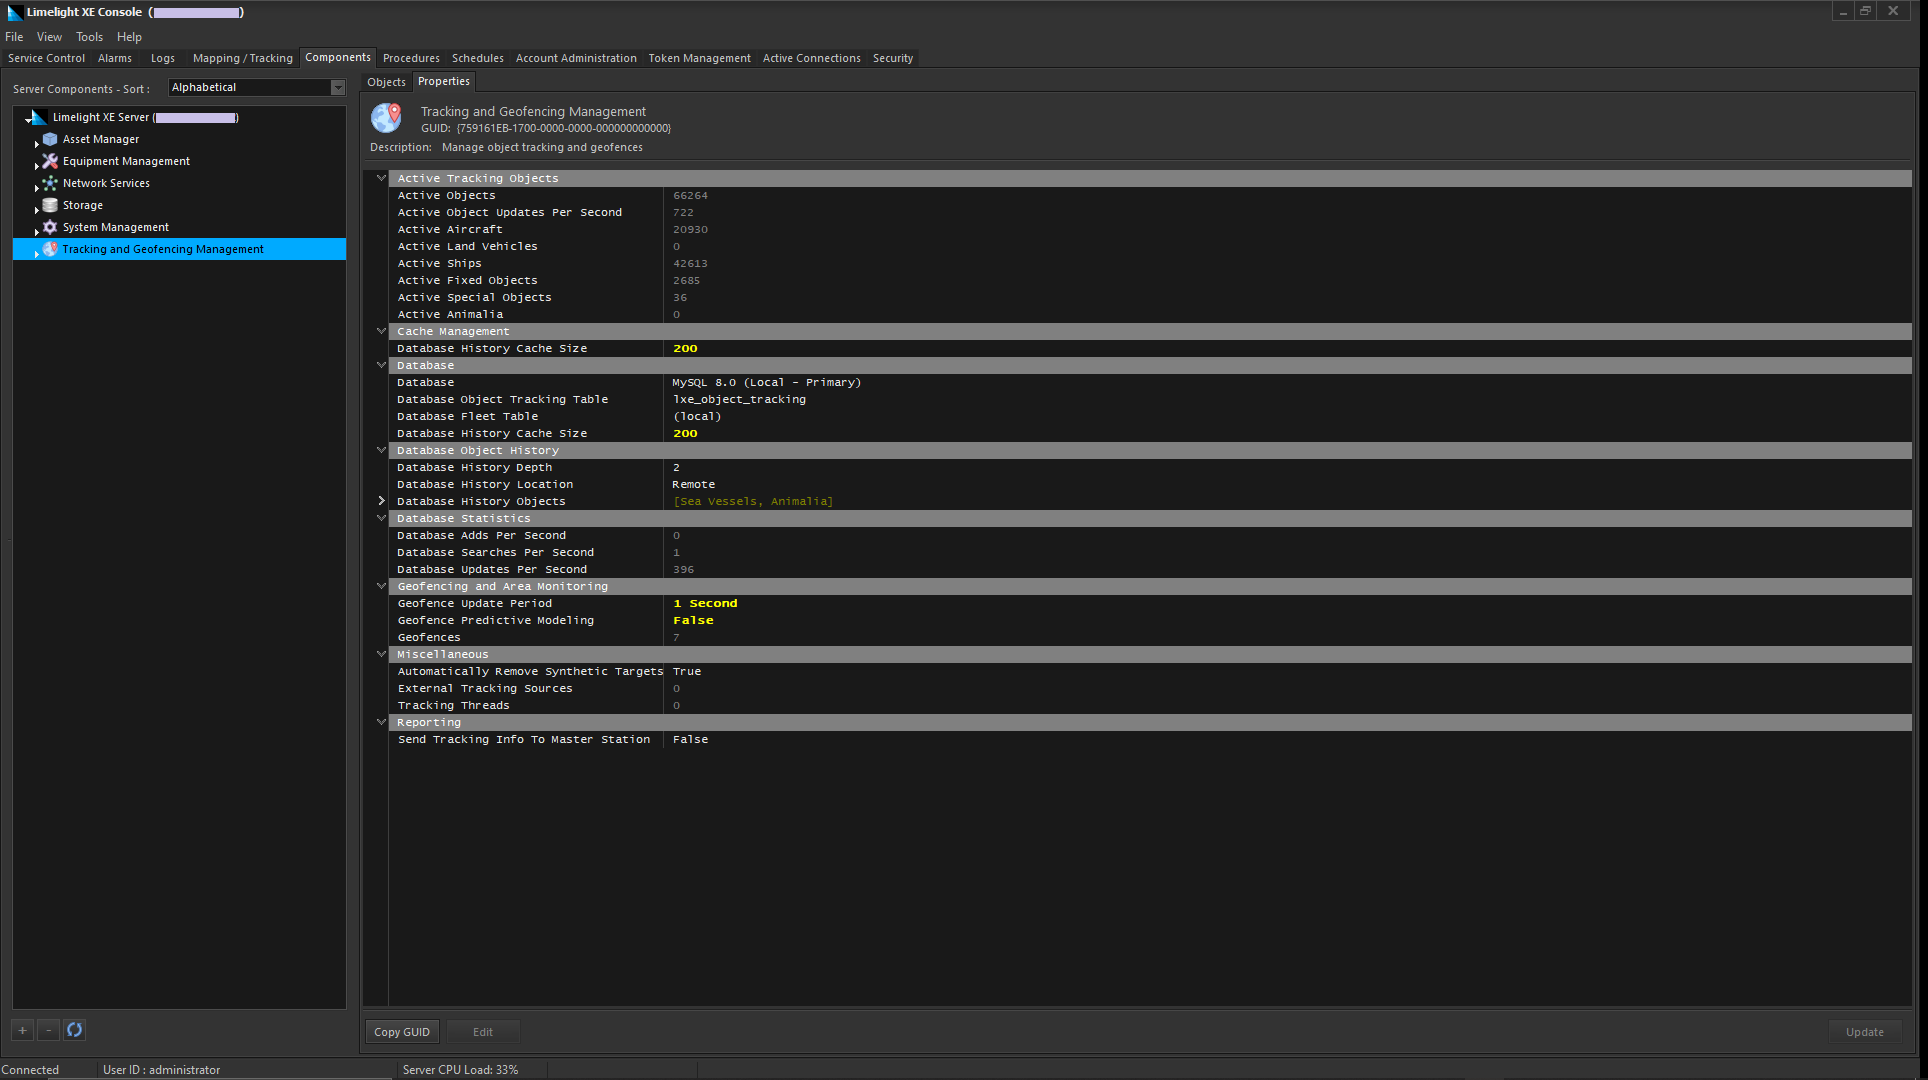The width and height of the screenshot is (1928, 1080).
Task: Click the Server CPU Load status entry
Action: coord(461,1070)
